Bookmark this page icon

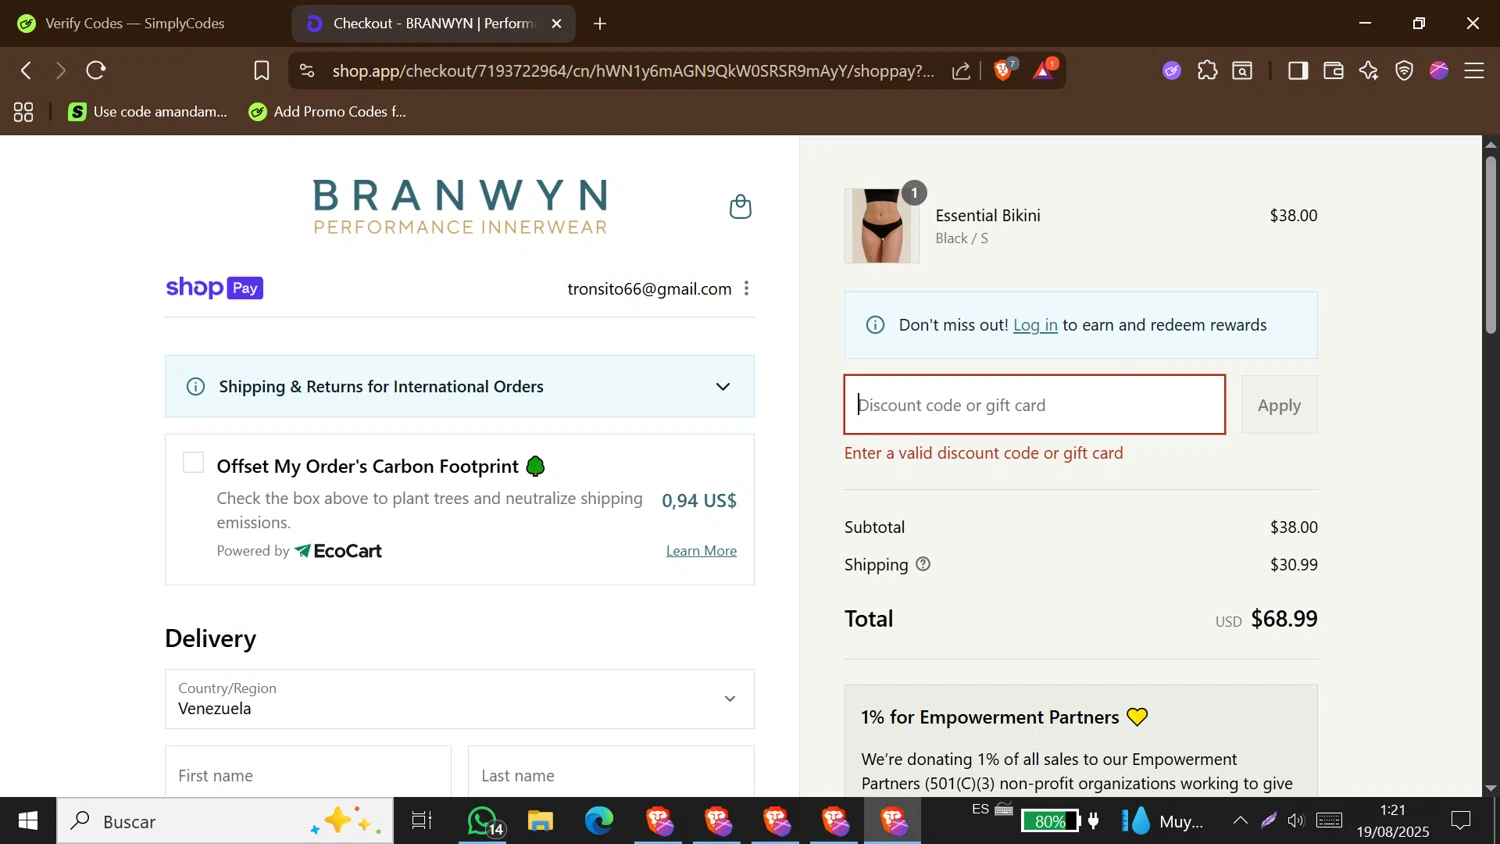point(261,70)
